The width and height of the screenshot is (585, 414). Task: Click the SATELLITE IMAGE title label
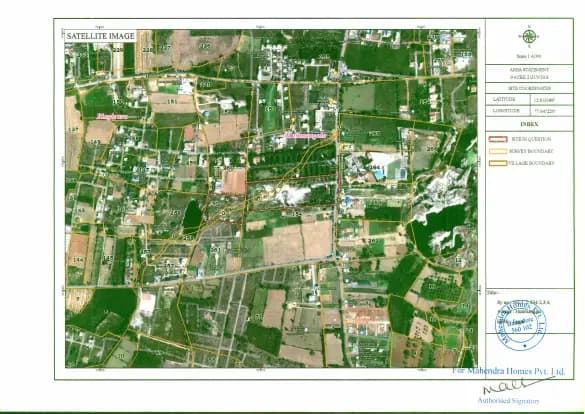(100, 36)
